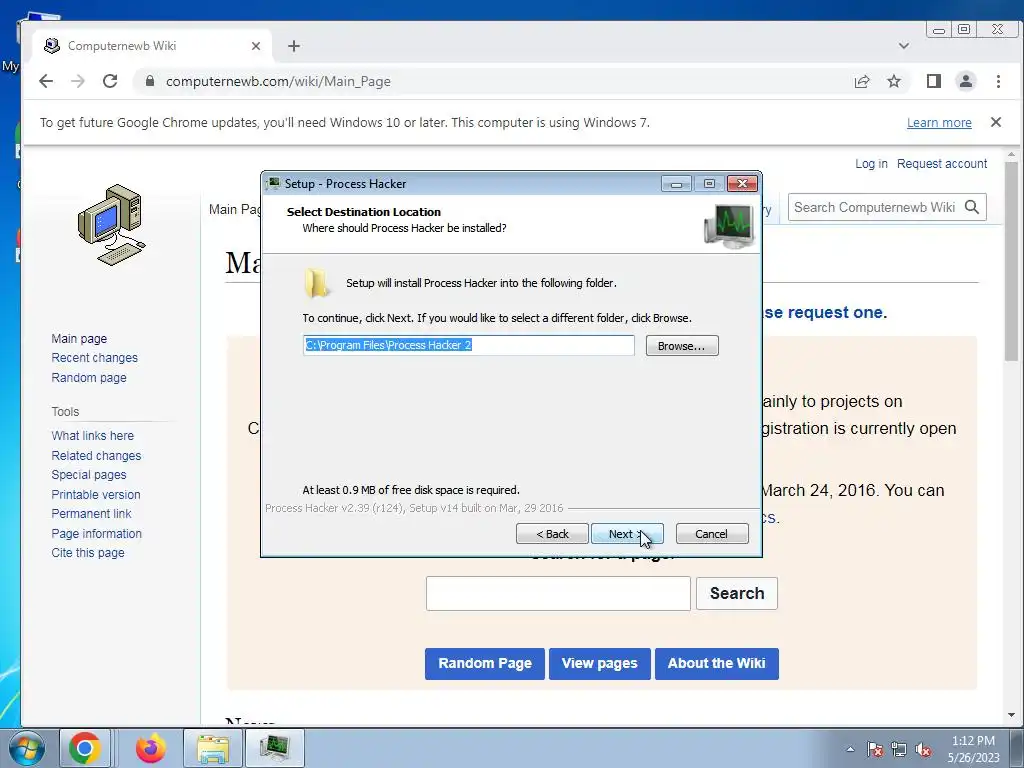Close the Computernewb Wiki tab
1024x768 pixels.
tap(256, 46)
